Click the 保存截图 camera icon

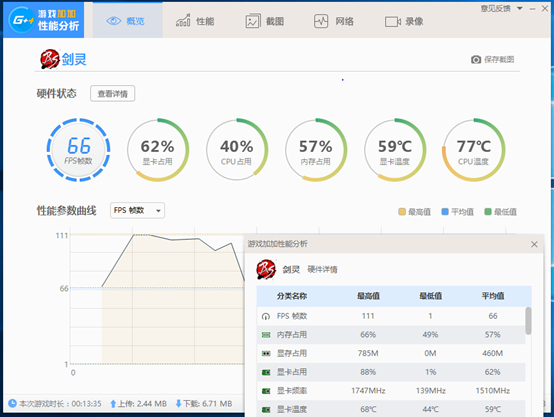tap(476, 59)
